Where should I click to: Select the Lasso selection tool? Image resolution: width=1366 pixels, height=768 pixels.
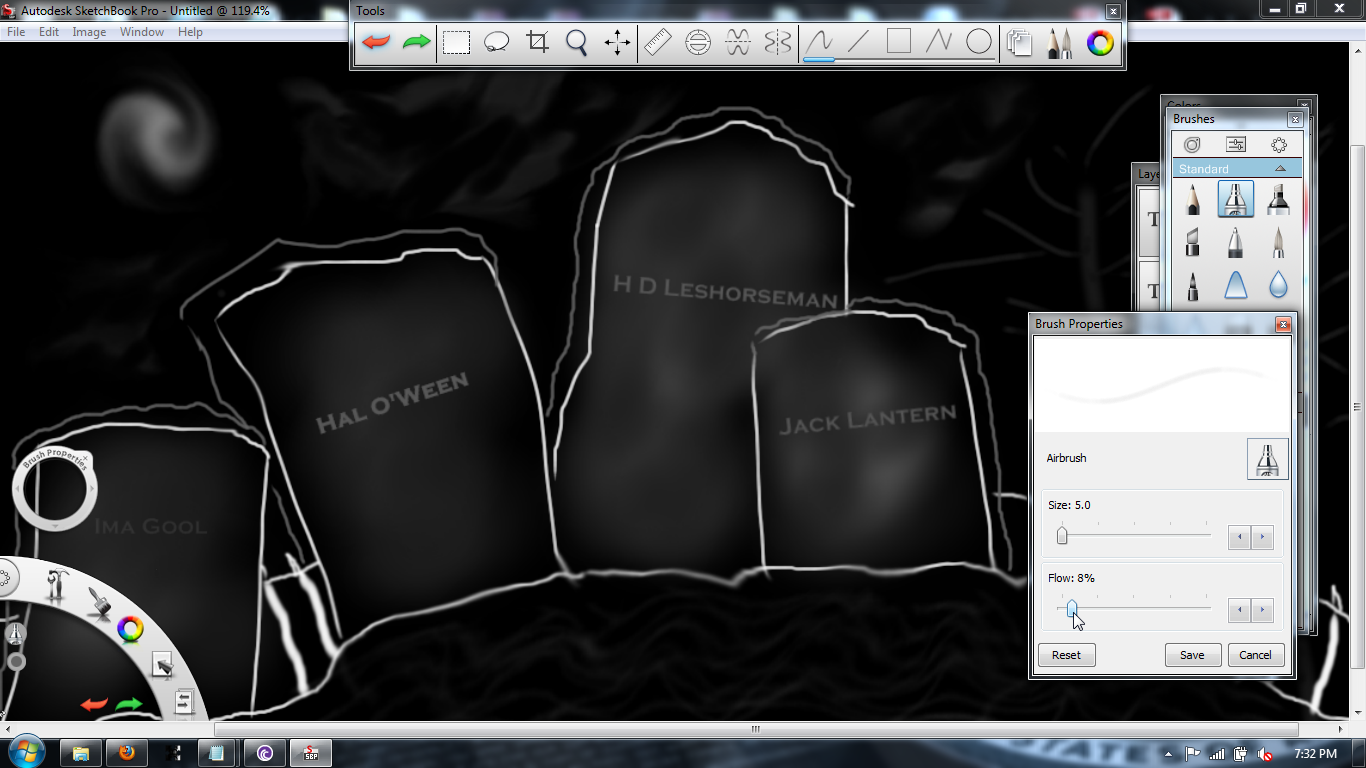point(497,42)
